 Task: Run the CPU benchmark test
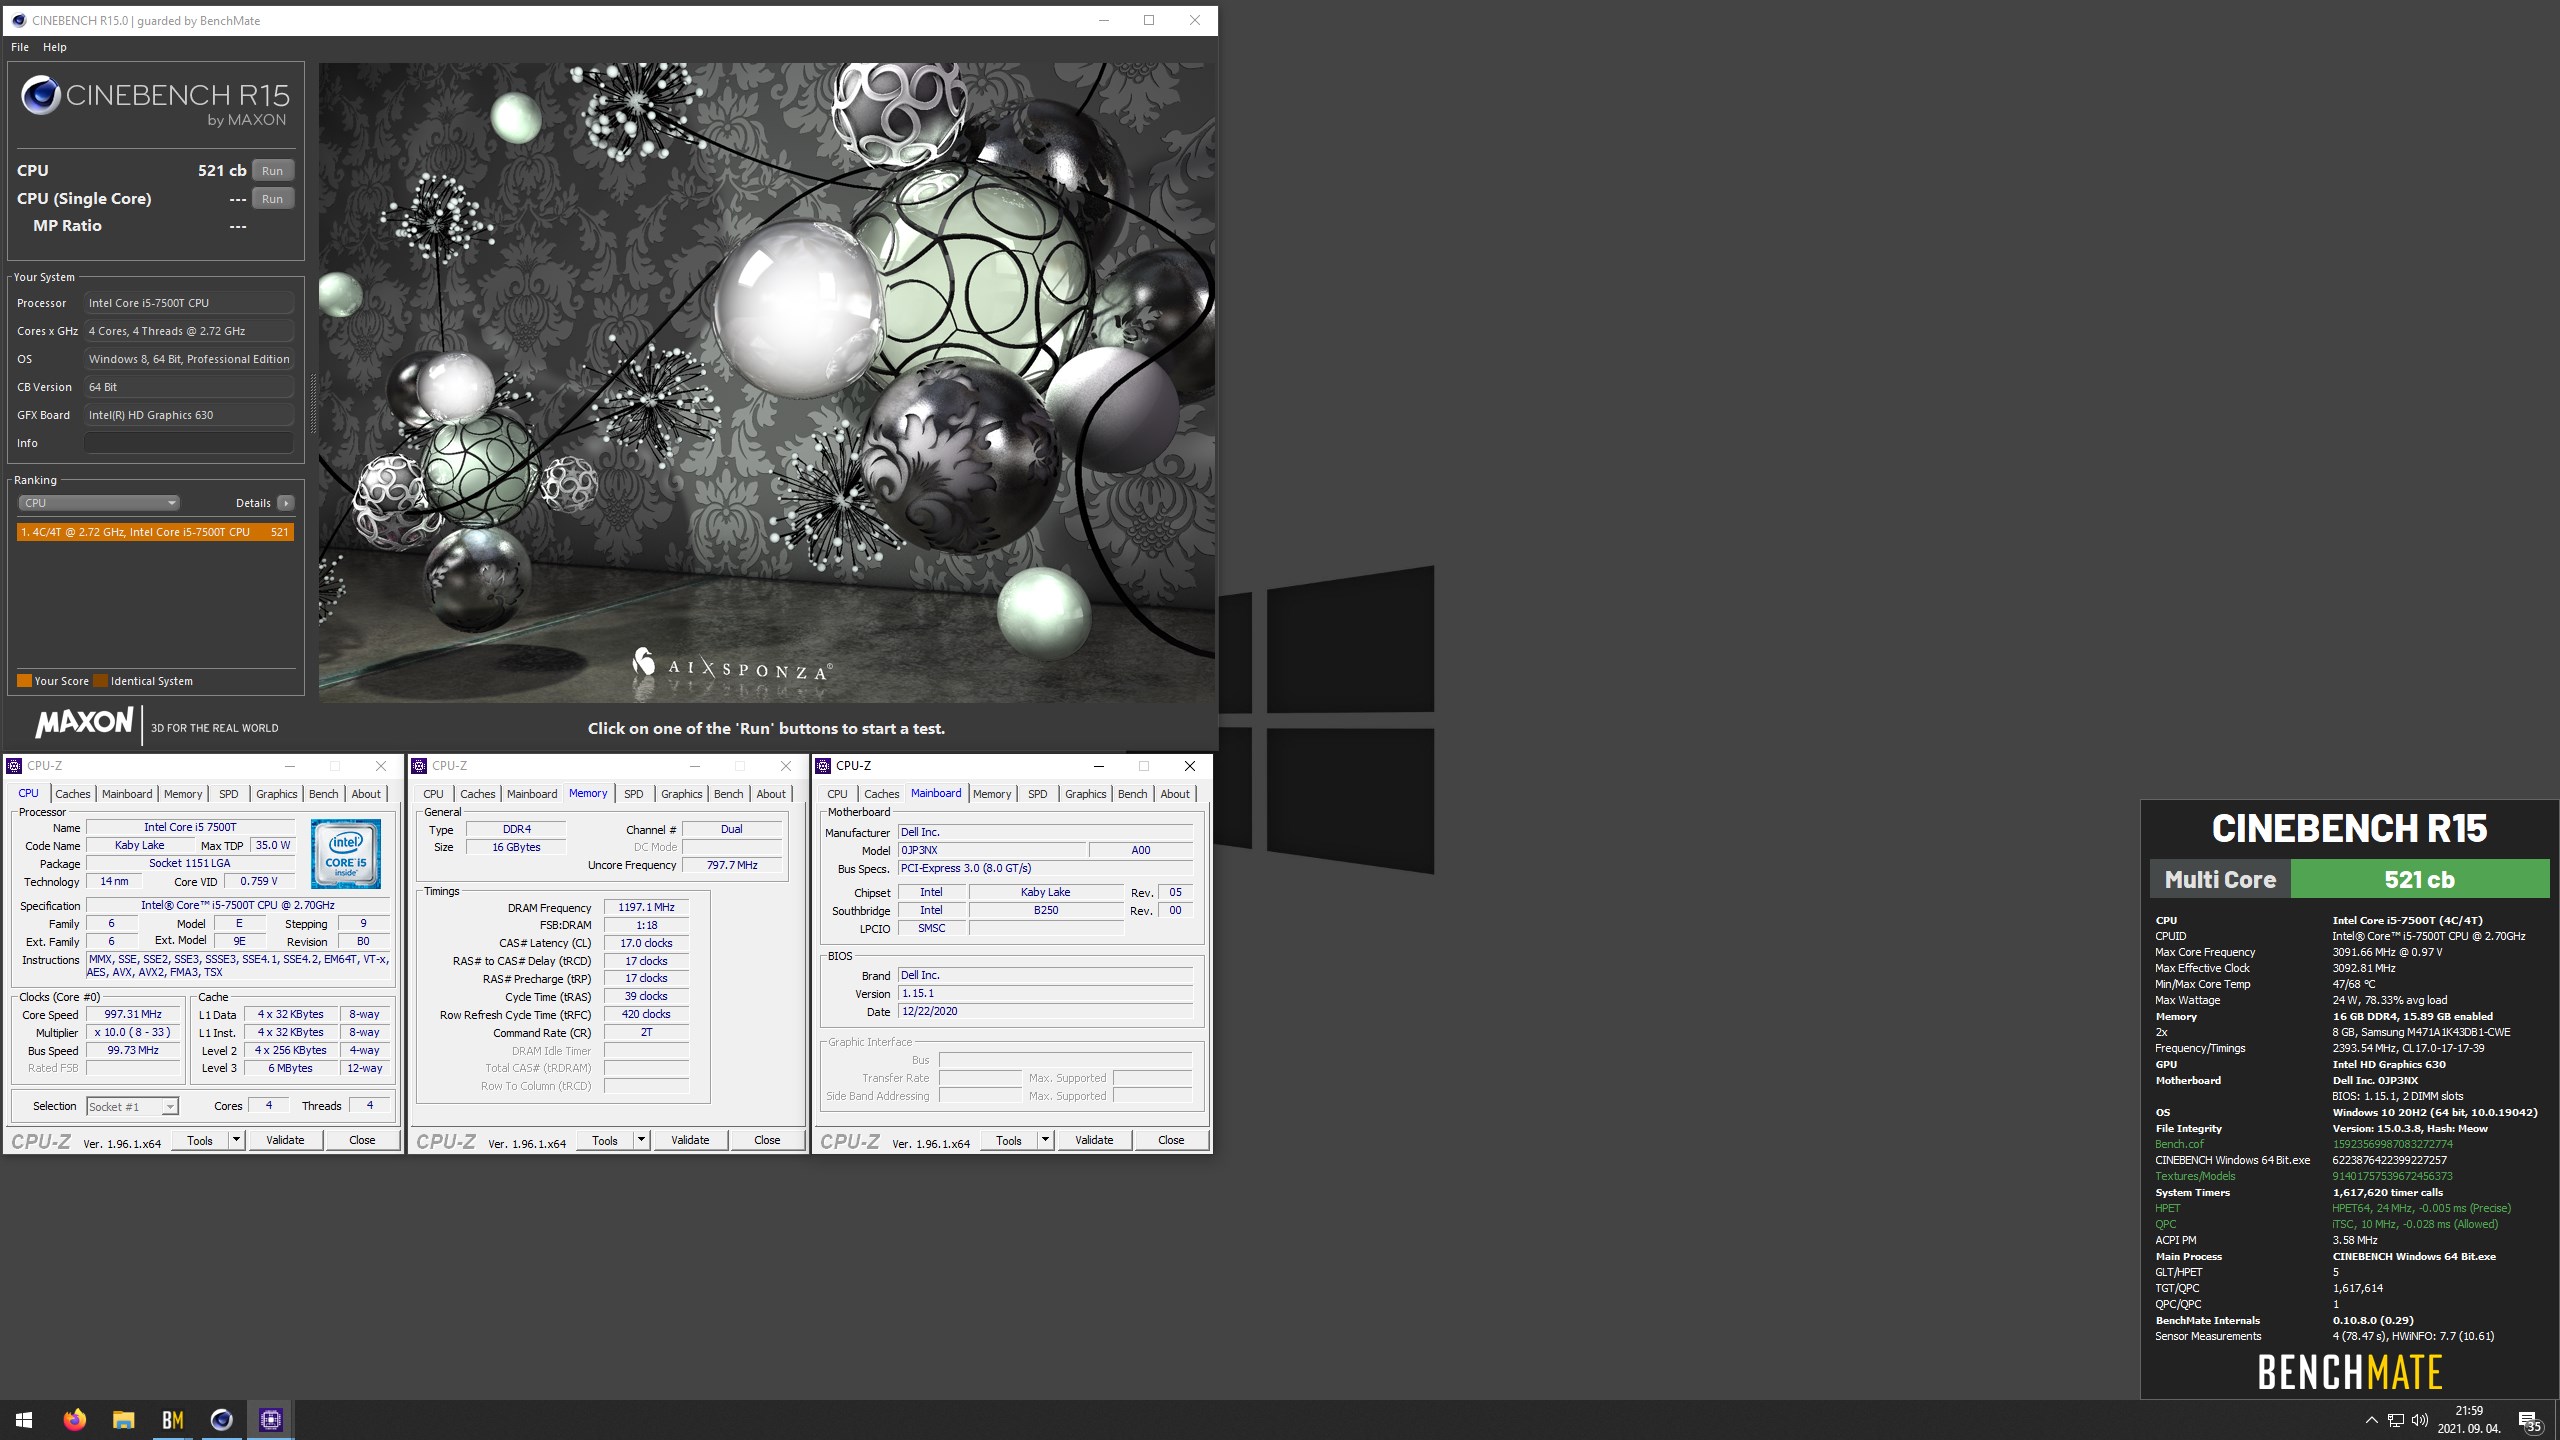[272, 171]
